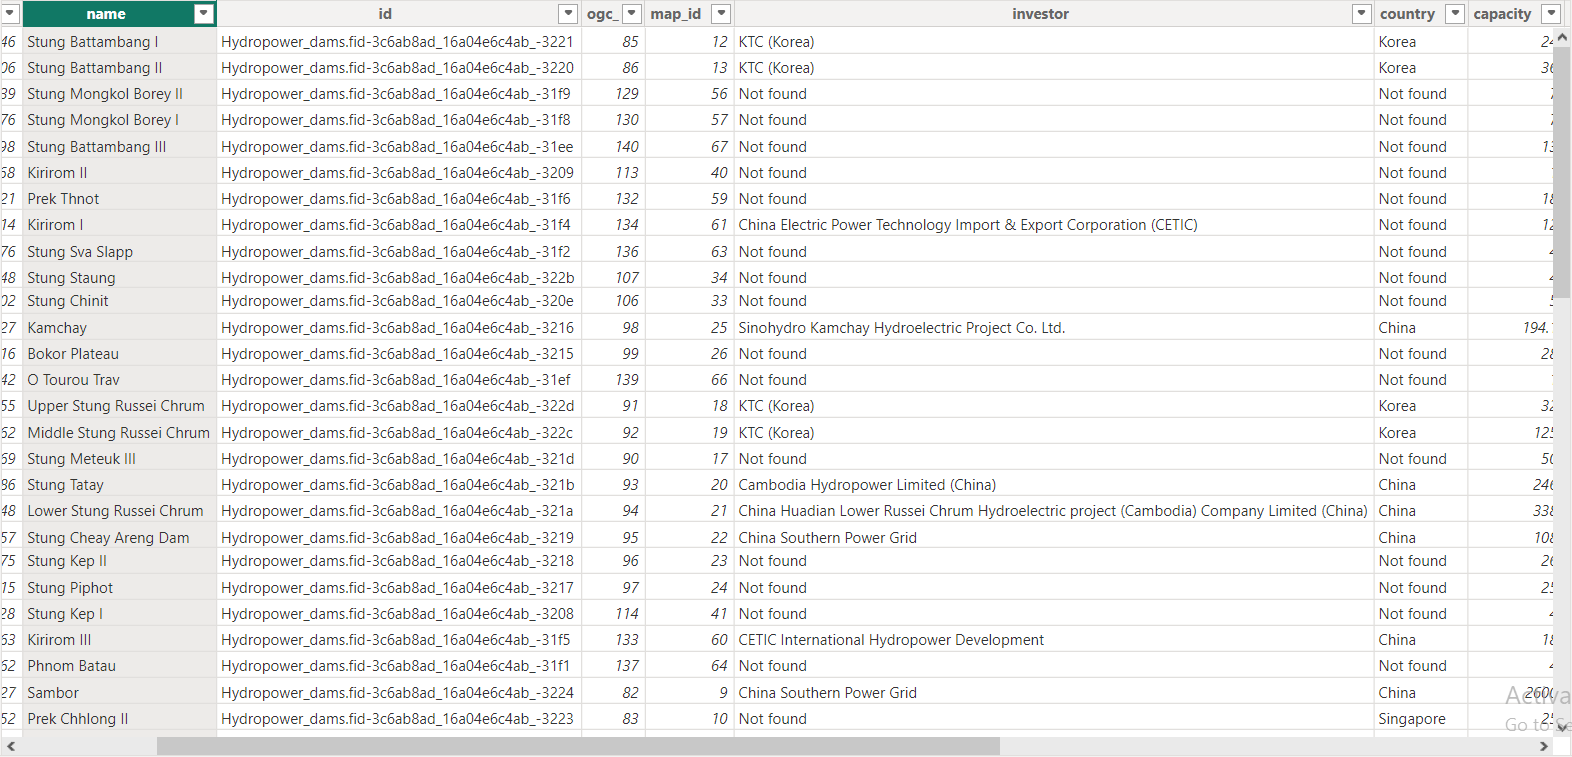Viewport: 1572px width, 757px height.
Task: Open the id column filter dropdown
Action: [568, 14]
